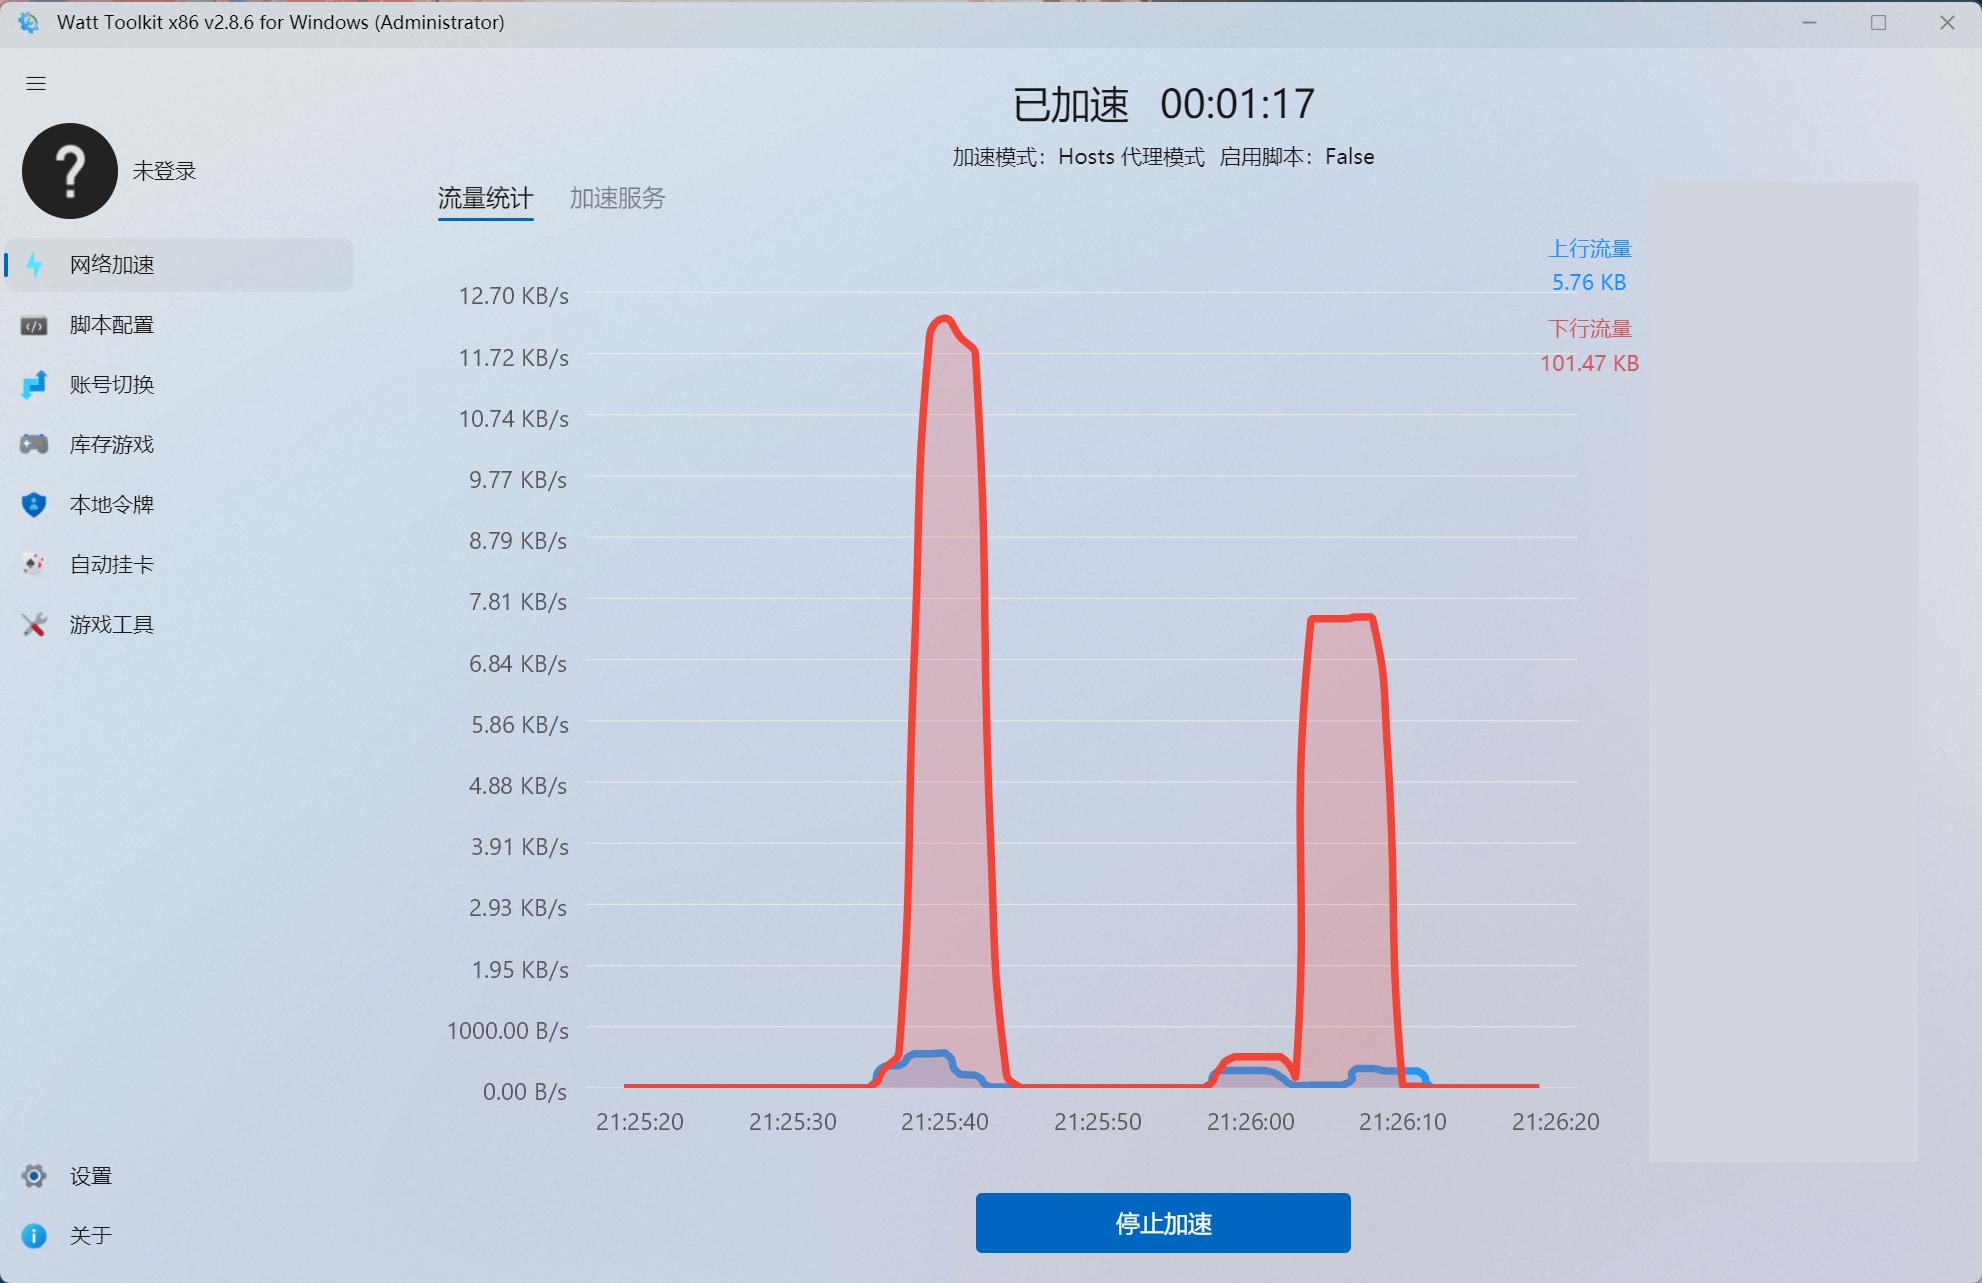
Task: Click the 游戏工具 game tools wrench icon
Action: click(34, 624)
